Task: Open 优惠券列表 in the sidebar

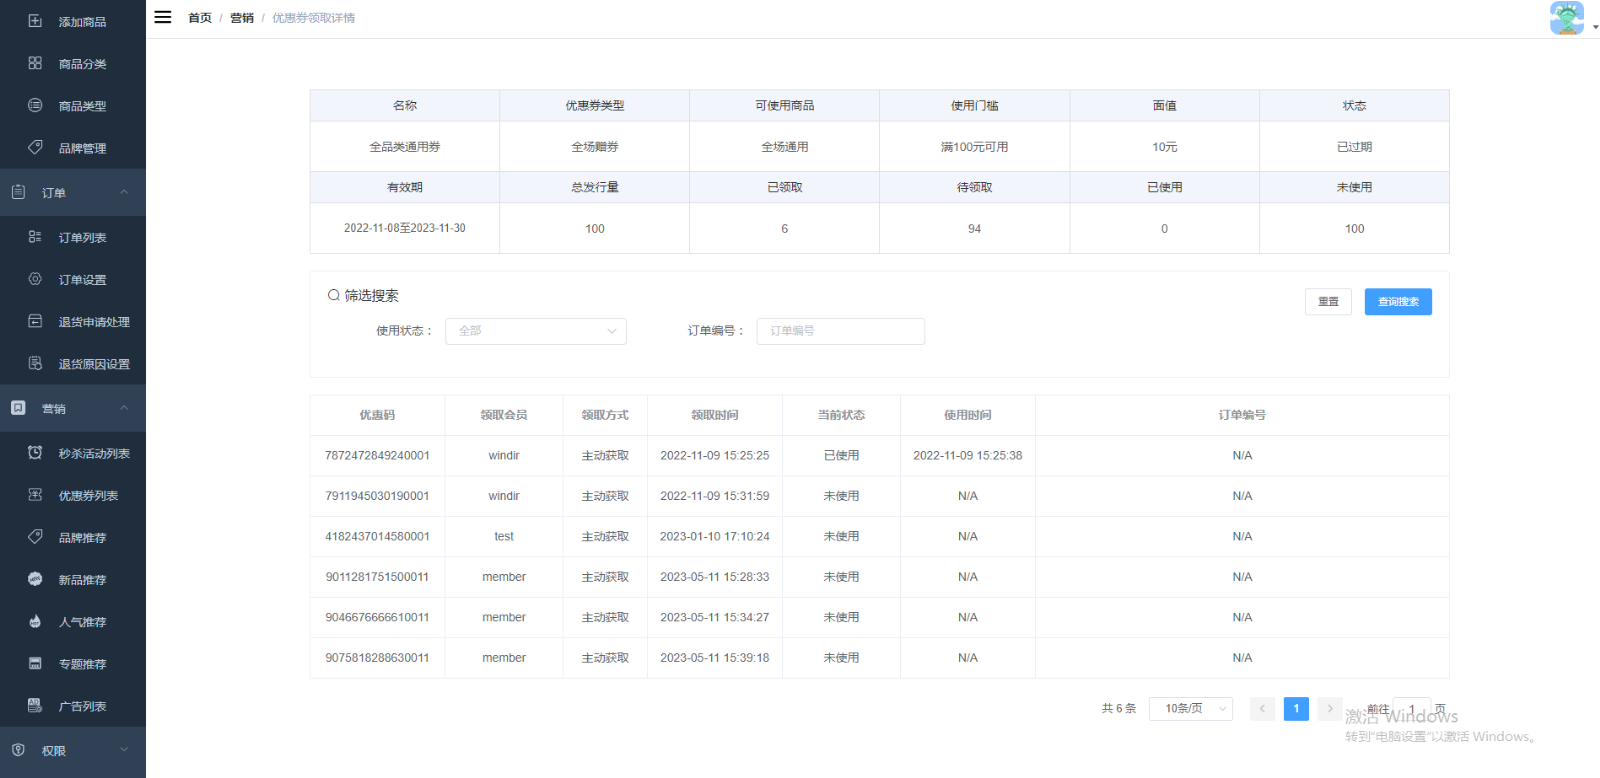Action: pos(88,496)
